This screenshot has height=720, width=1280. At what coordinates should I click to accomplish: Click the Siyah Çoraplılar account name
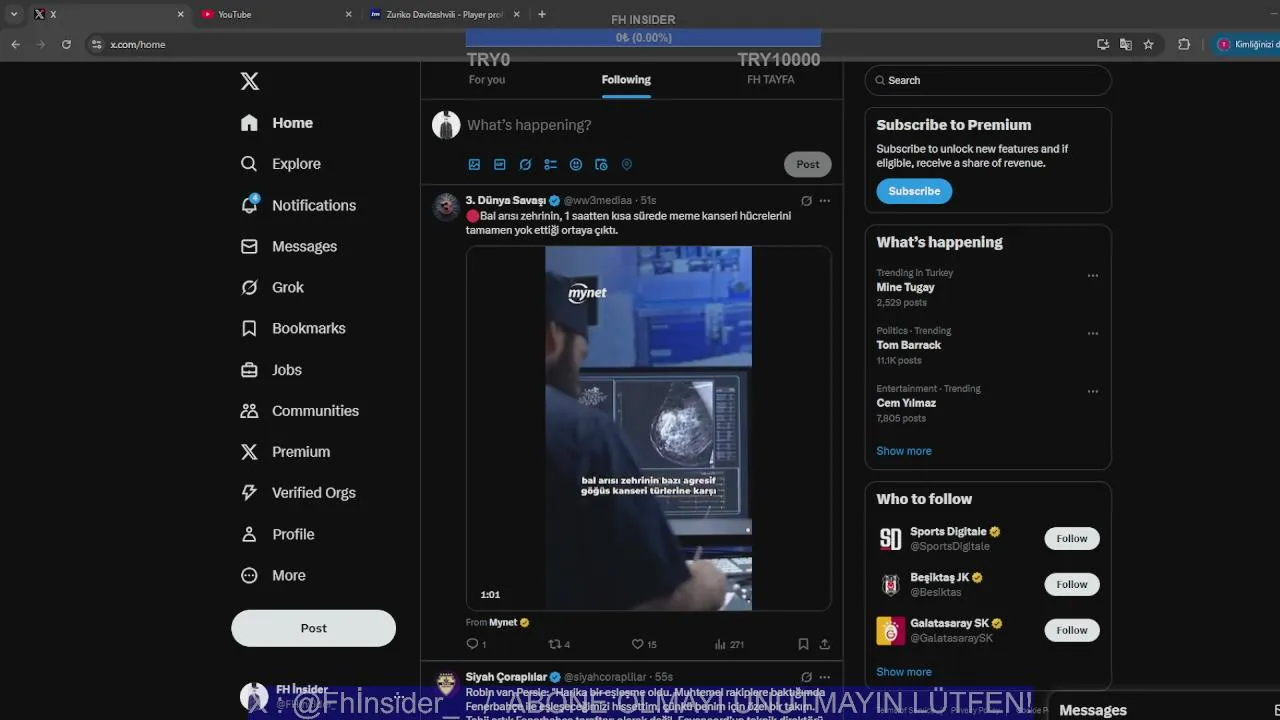tap(506, 677)
